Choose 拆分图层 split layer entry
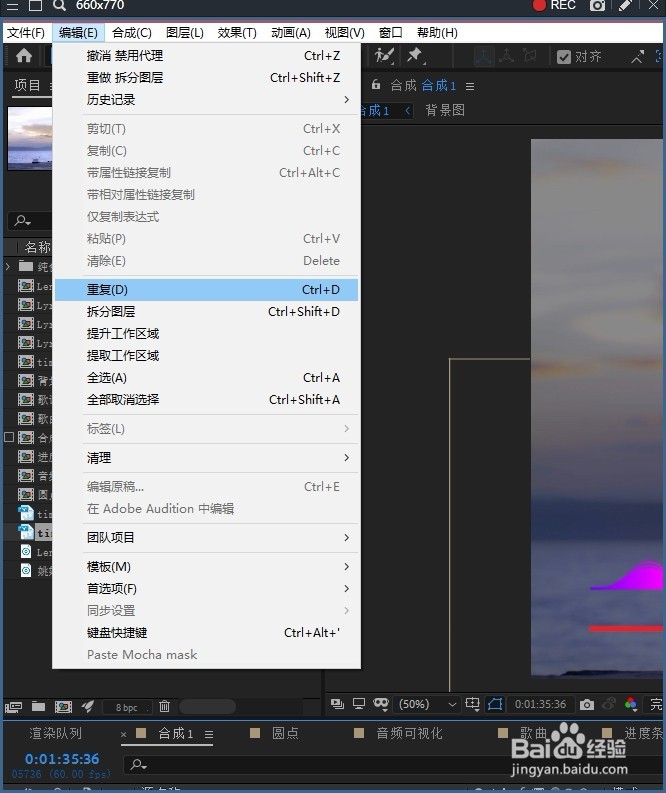The width and height of the screenshot is (666, 793). pos(207,312)
